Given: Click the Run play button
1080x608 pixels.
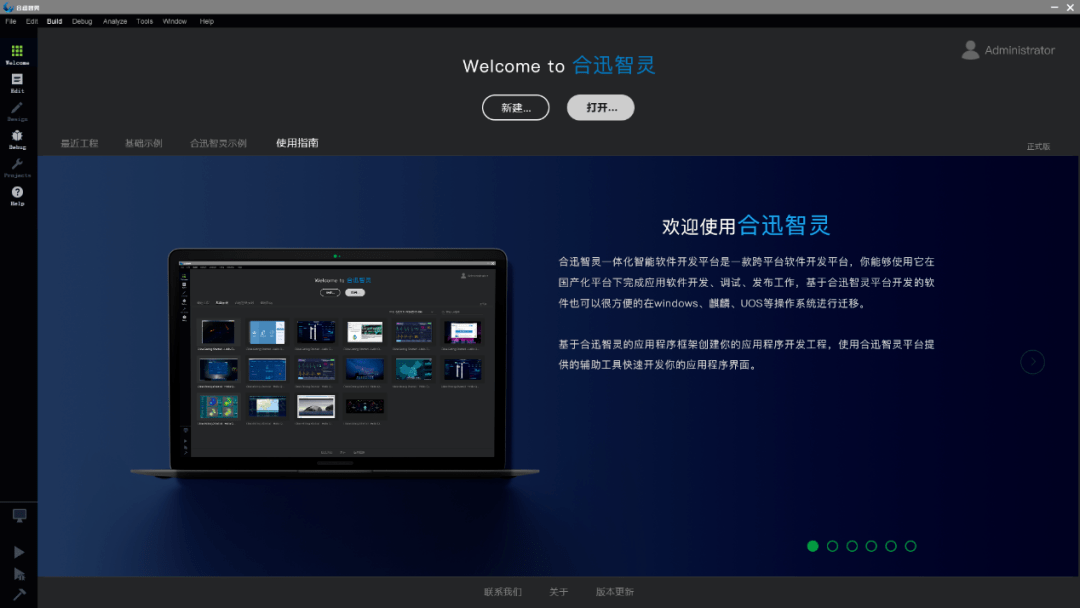Looking at the screenshot, I should (19, 552).
